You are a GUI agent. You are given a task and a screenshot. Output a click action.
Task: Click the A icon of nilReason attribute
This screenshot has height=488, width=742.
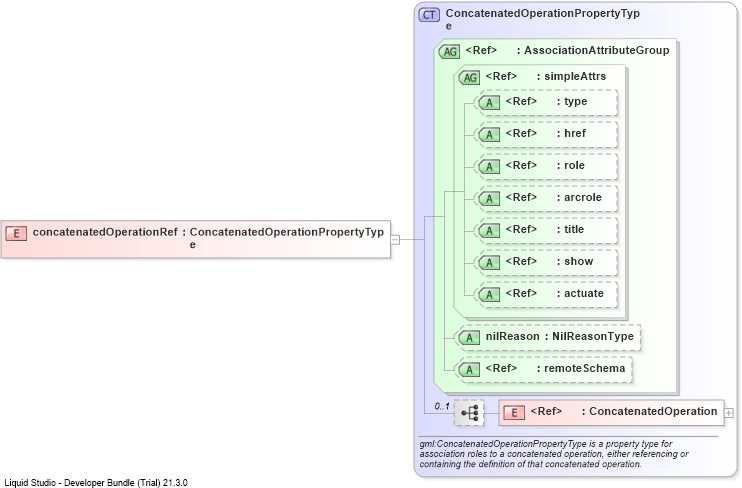point(469,337)
